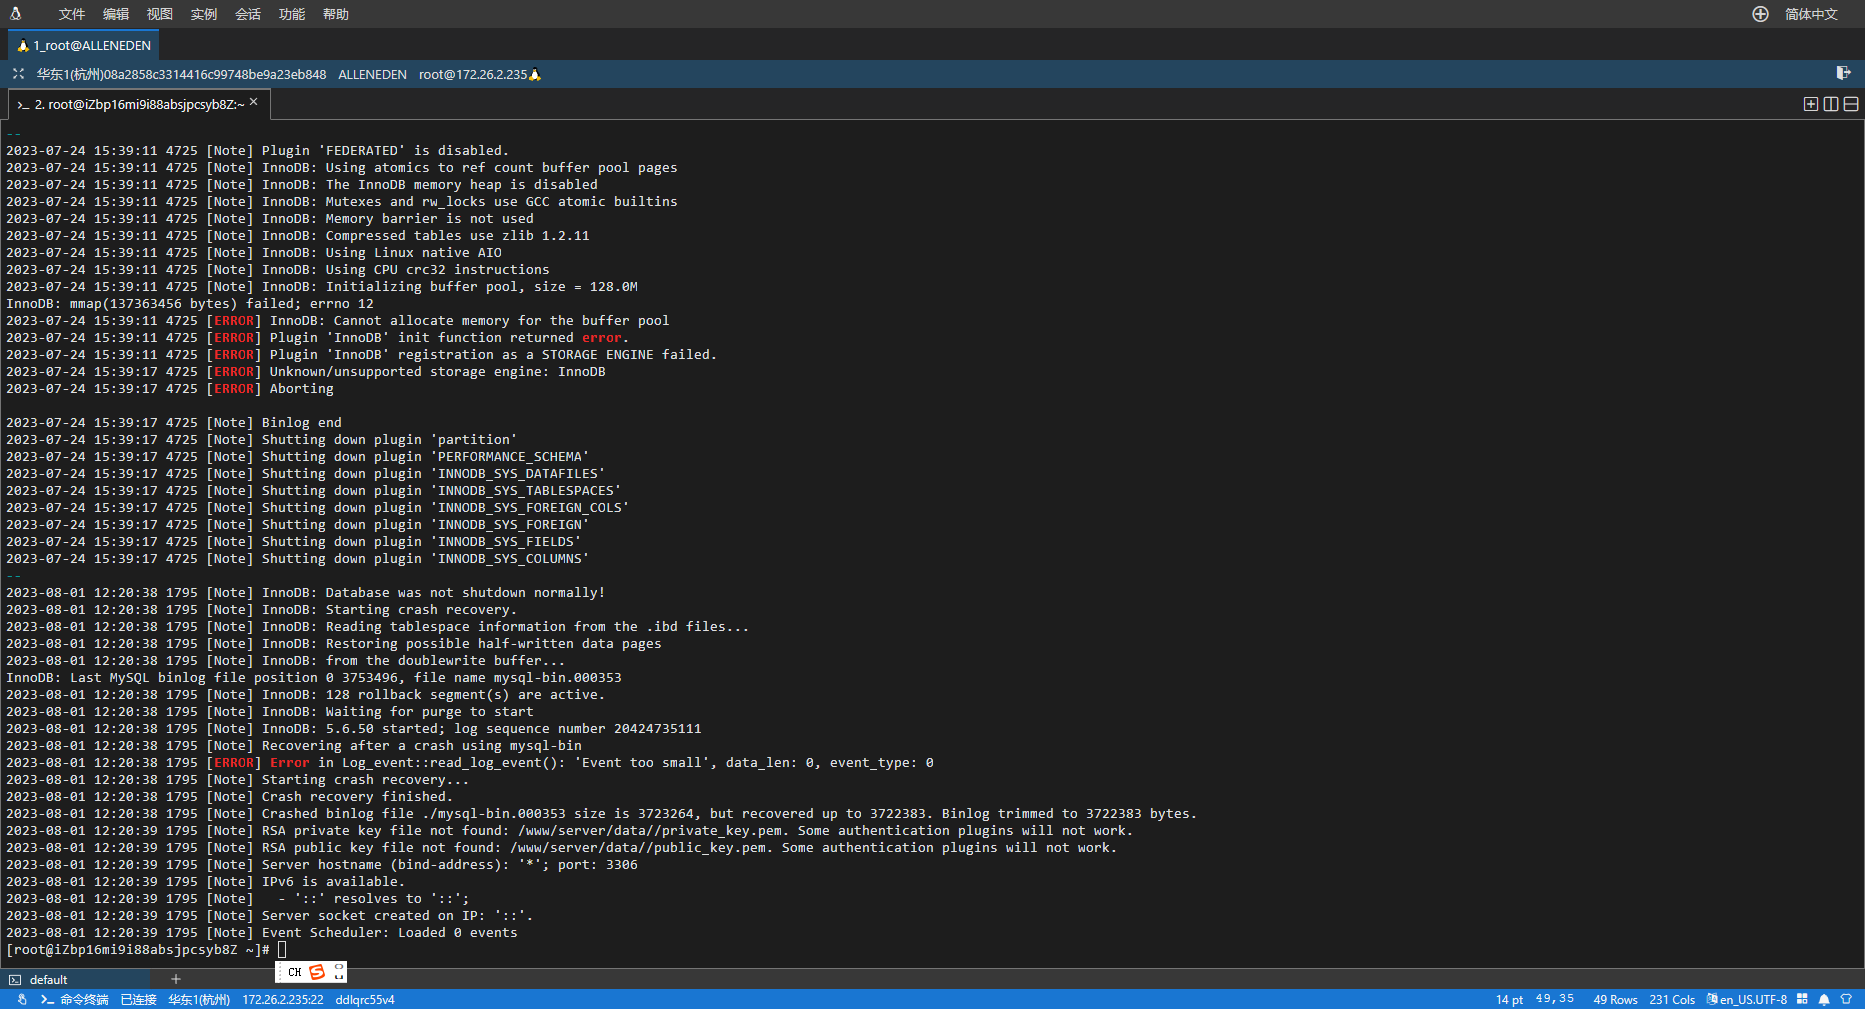Screen dimensions: 1865x1009
Task: Click the split horizontally pane icon
Action: (1851, 104)
